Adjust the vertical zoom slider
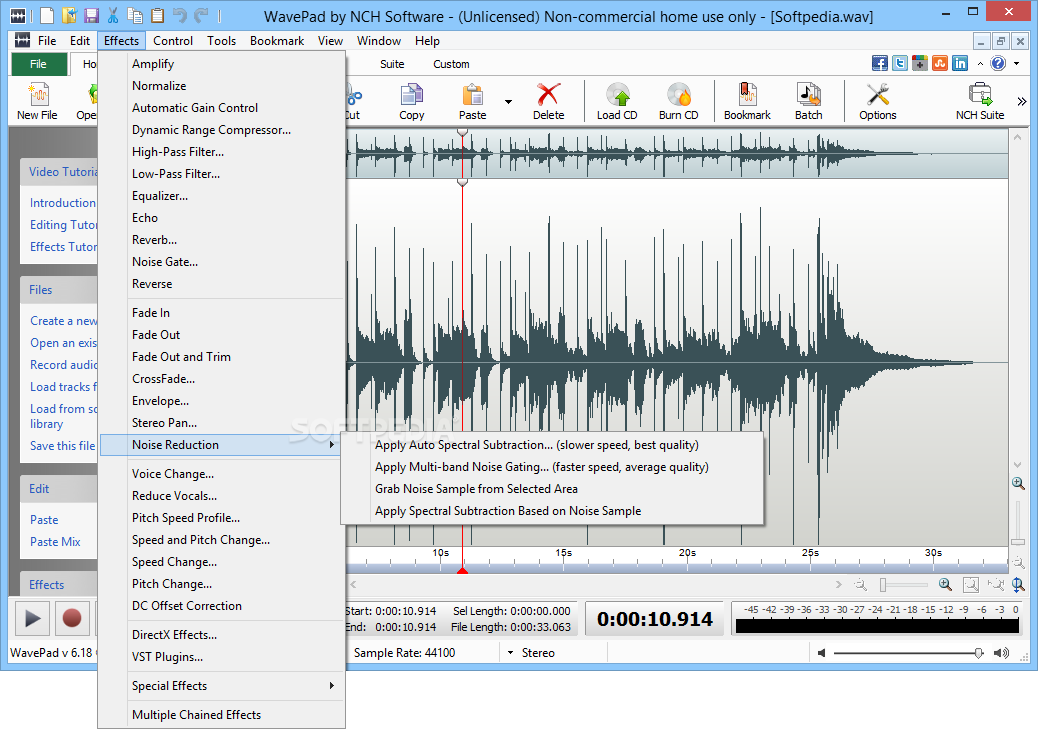 point(1018,542)
